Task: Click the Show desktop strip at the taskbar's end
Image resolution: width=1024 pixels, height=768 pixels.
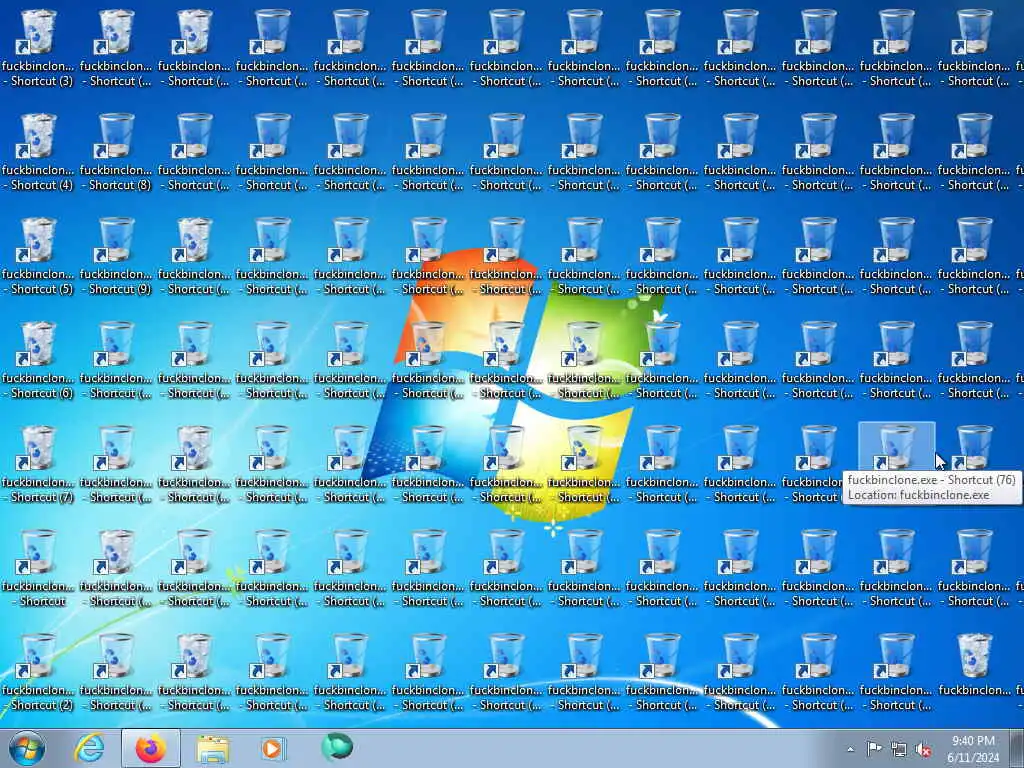Action: 1017,748
